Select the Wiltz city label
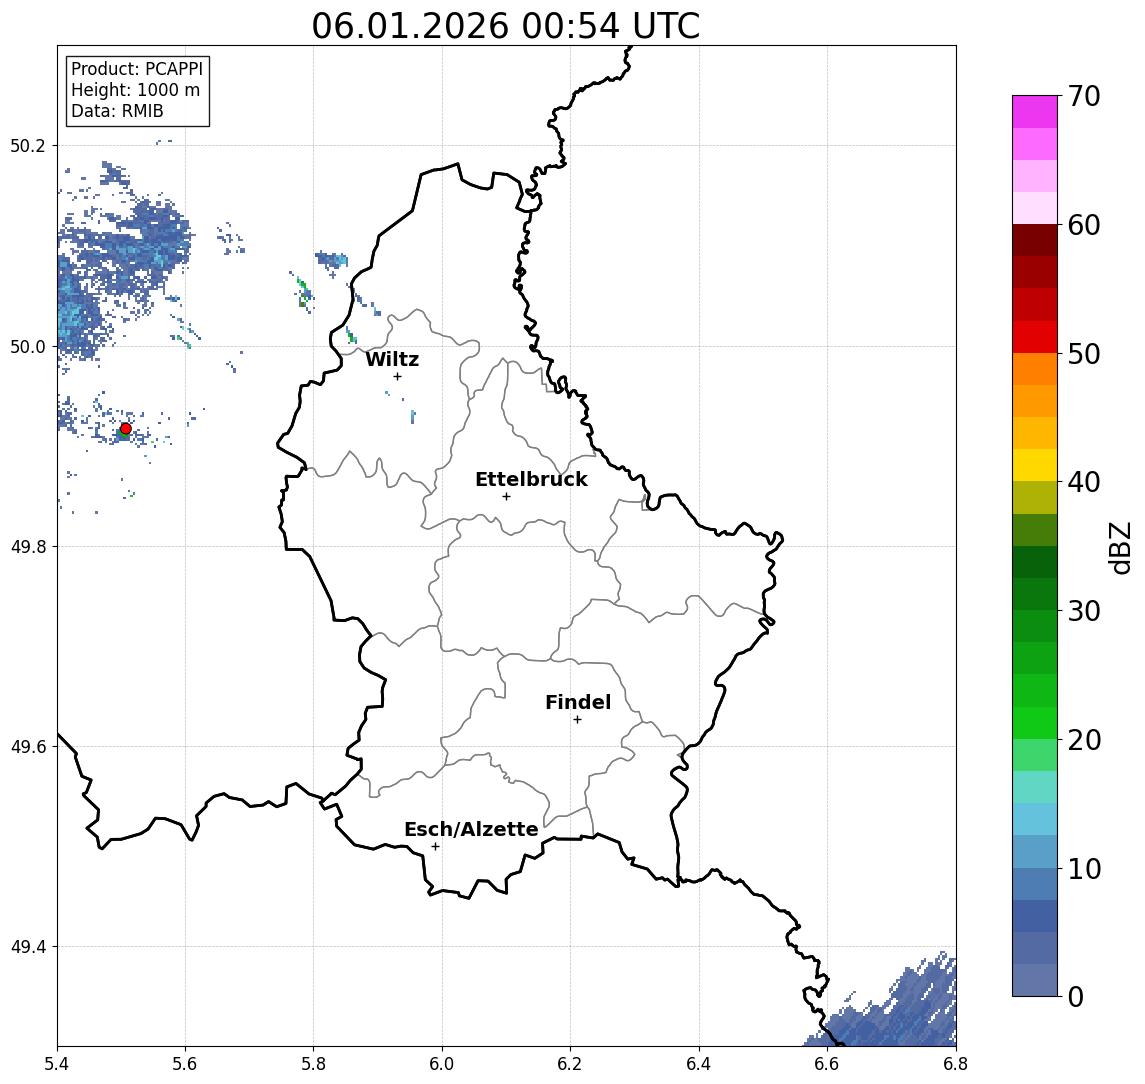The image size is (1145, 1084). (392, 359)
